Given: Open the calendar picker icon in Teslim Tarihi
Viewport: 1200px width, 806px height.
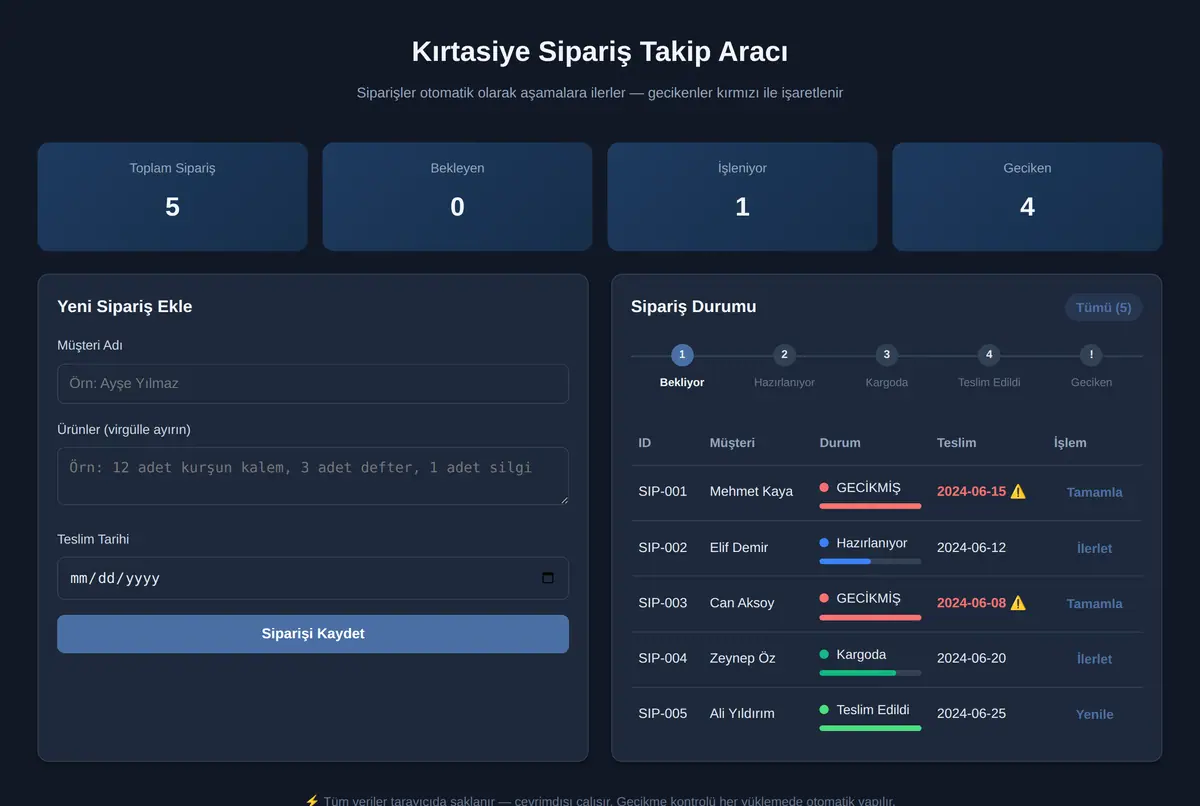Looking at the screenshot, I should click(x=547, y=578).
